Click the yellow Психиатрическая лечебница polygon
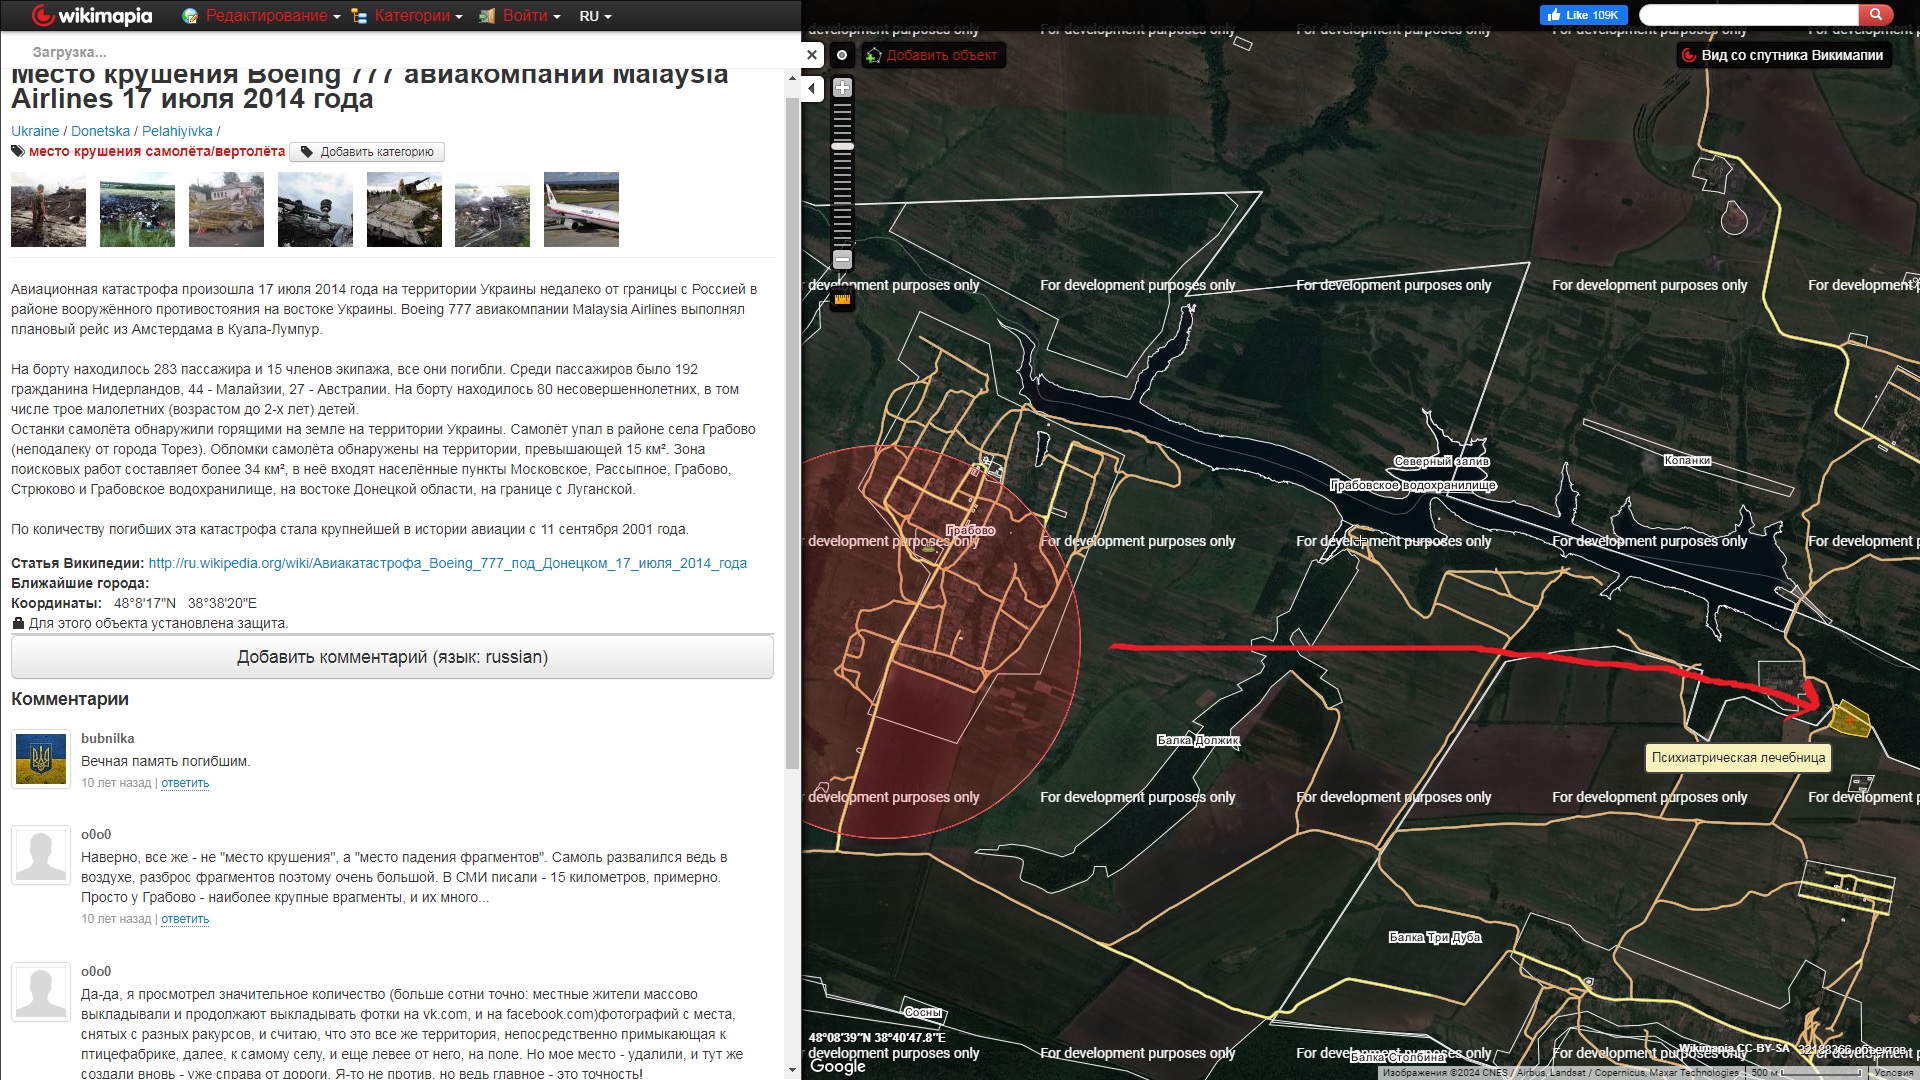Screen dimensions: 1920x1080 (x=1850, y=718)
